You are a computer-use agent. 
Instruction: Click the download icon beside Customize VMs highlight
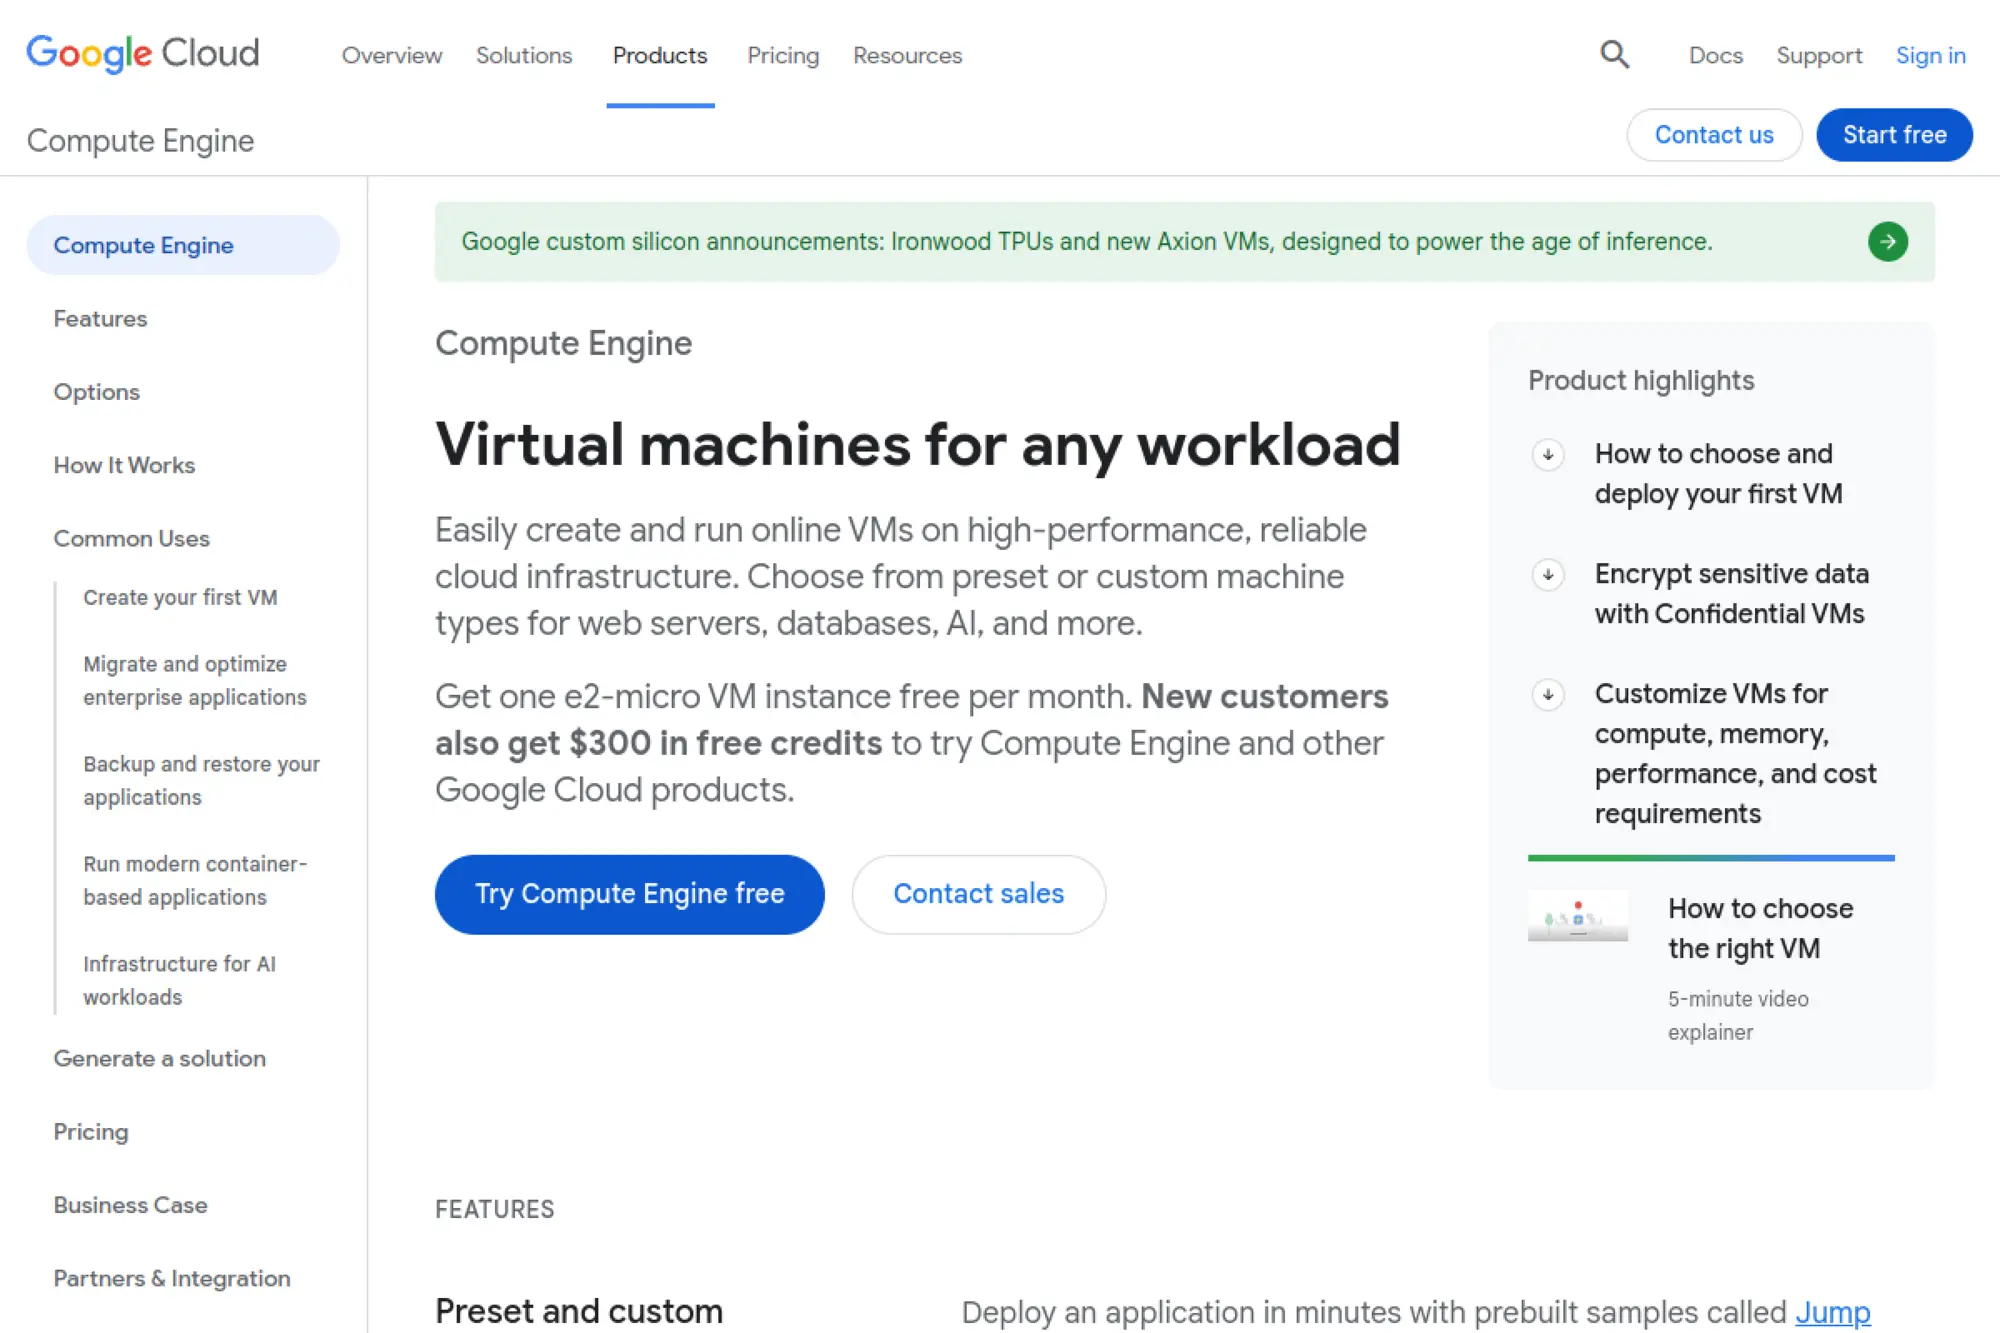coord(1547,695)
